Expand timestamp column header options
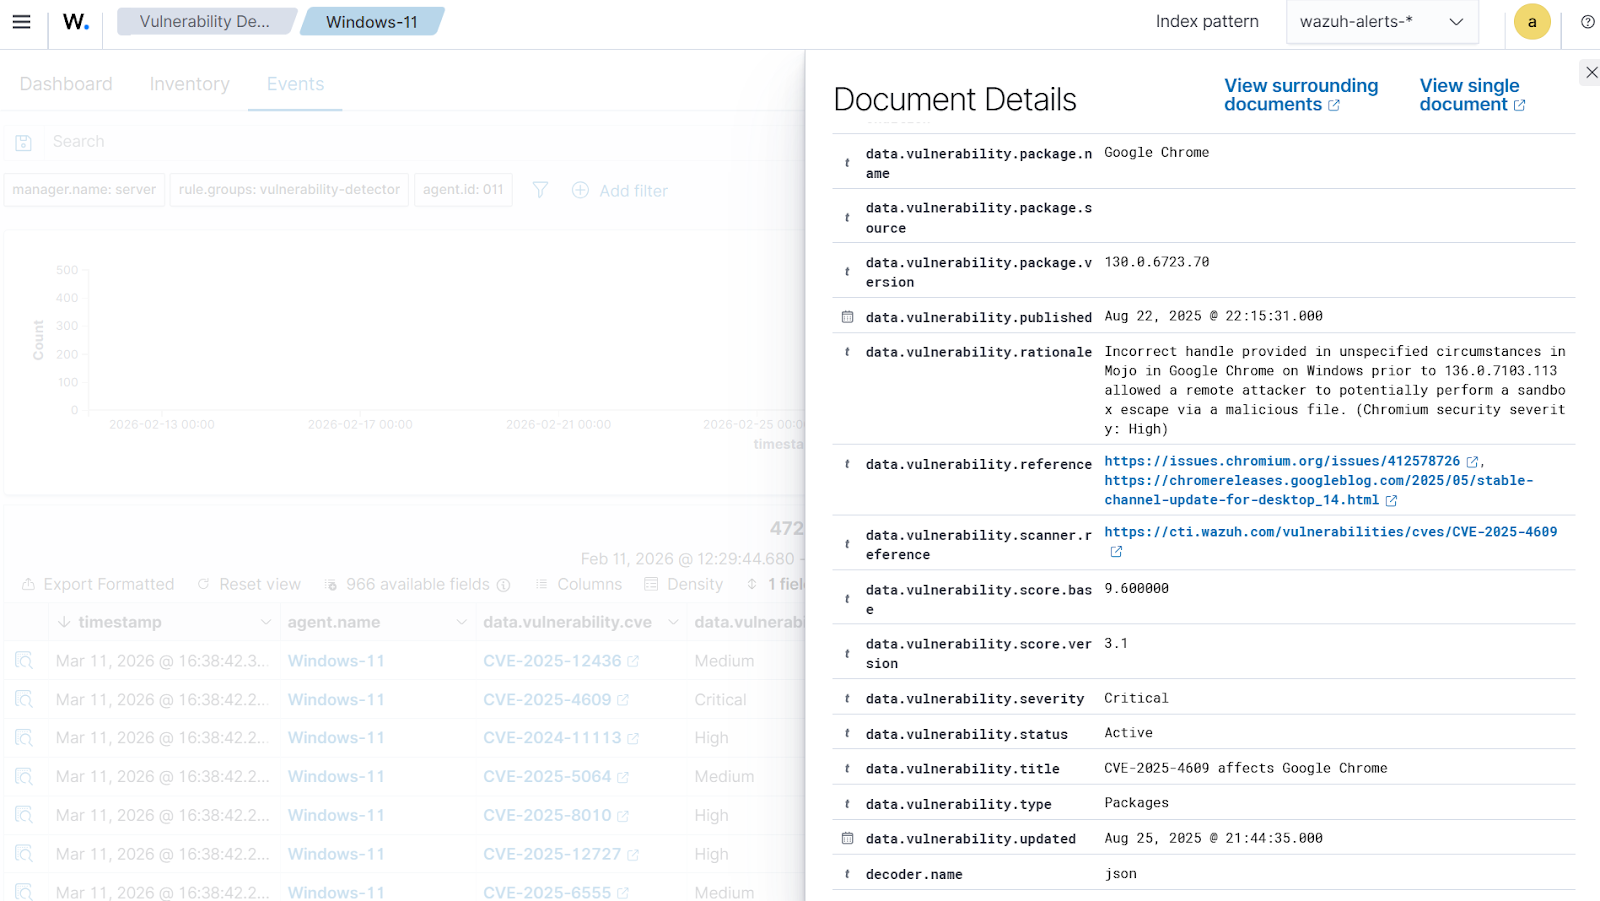This screenshot has width=1600, height=901. click(265, 622)
